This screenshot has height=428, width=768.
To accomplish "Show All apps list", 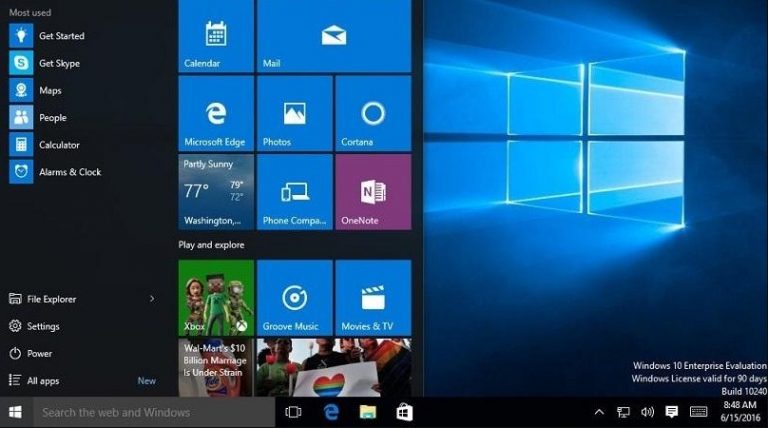I will [34, 380].
